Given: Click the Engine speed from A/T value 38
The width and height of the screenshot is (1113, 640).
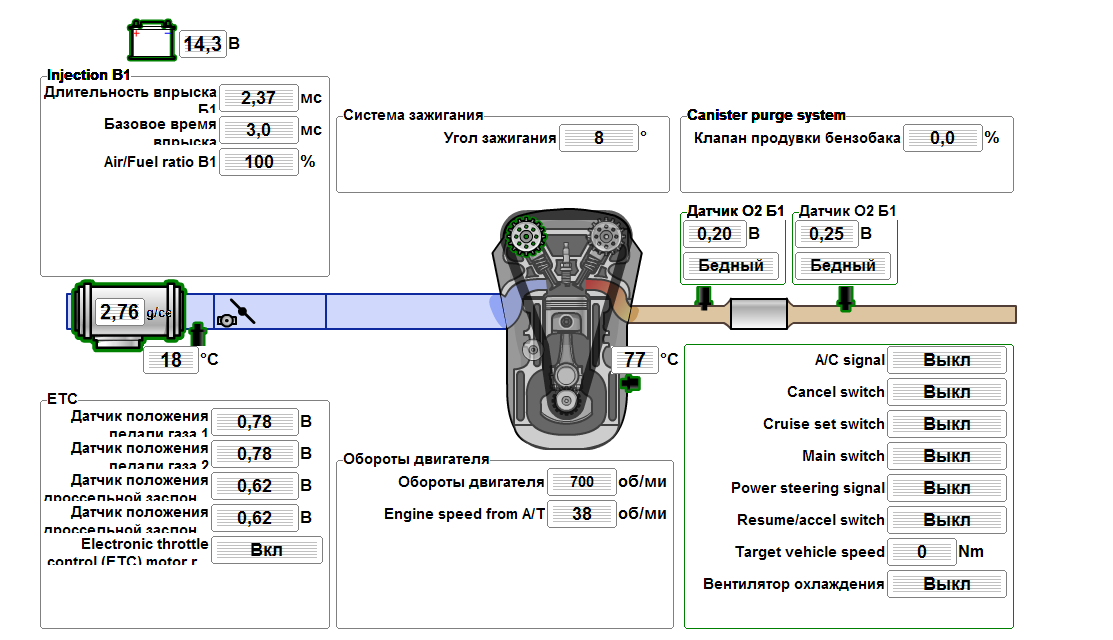Looking at the screenshot, I should click(581, 514).
